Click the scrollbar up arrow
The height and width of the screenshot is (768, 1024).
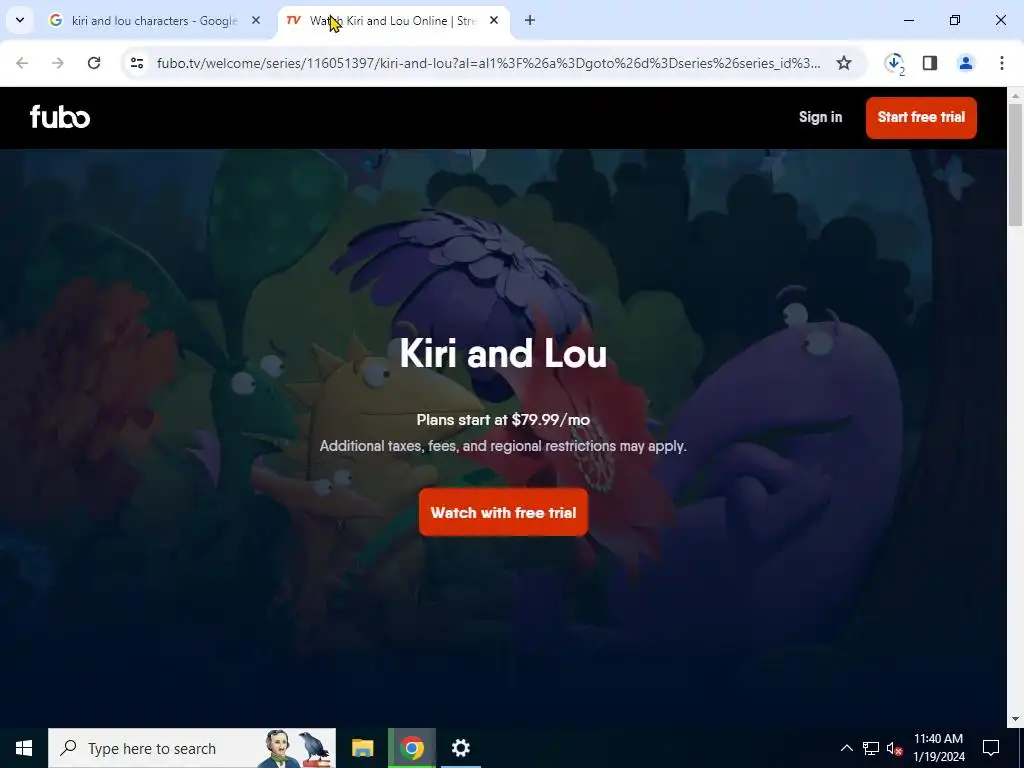pyautogui.click(x=1016, y=95)
